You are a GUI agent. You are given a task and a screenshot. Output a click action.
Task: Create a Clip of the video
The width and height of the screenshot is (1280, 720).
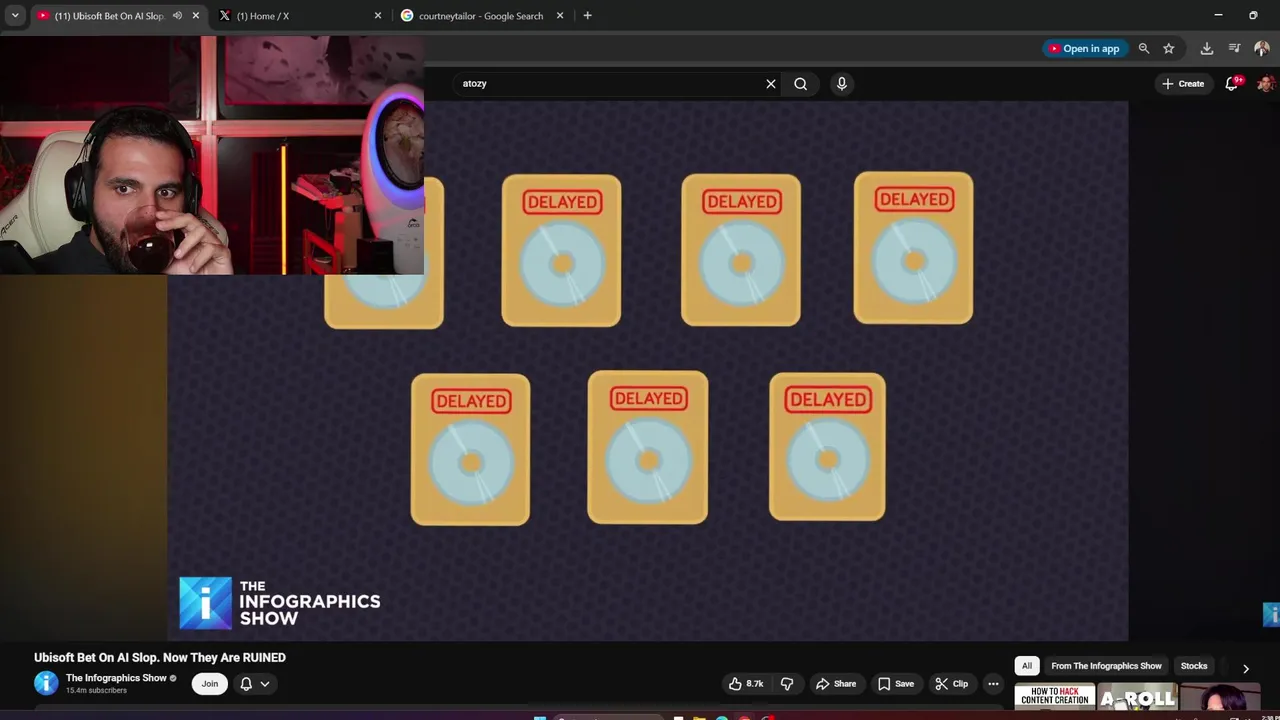951,684
